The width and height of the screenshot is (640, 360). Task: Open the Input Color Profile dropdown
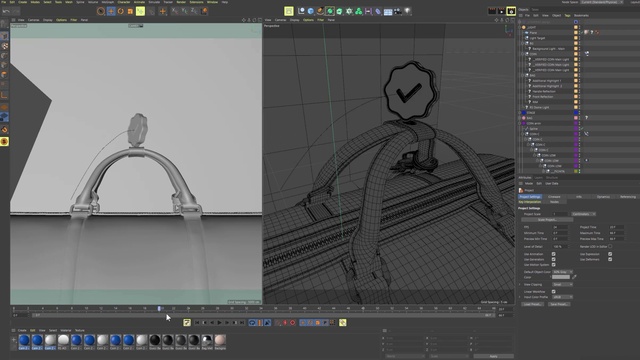[562, 297]
